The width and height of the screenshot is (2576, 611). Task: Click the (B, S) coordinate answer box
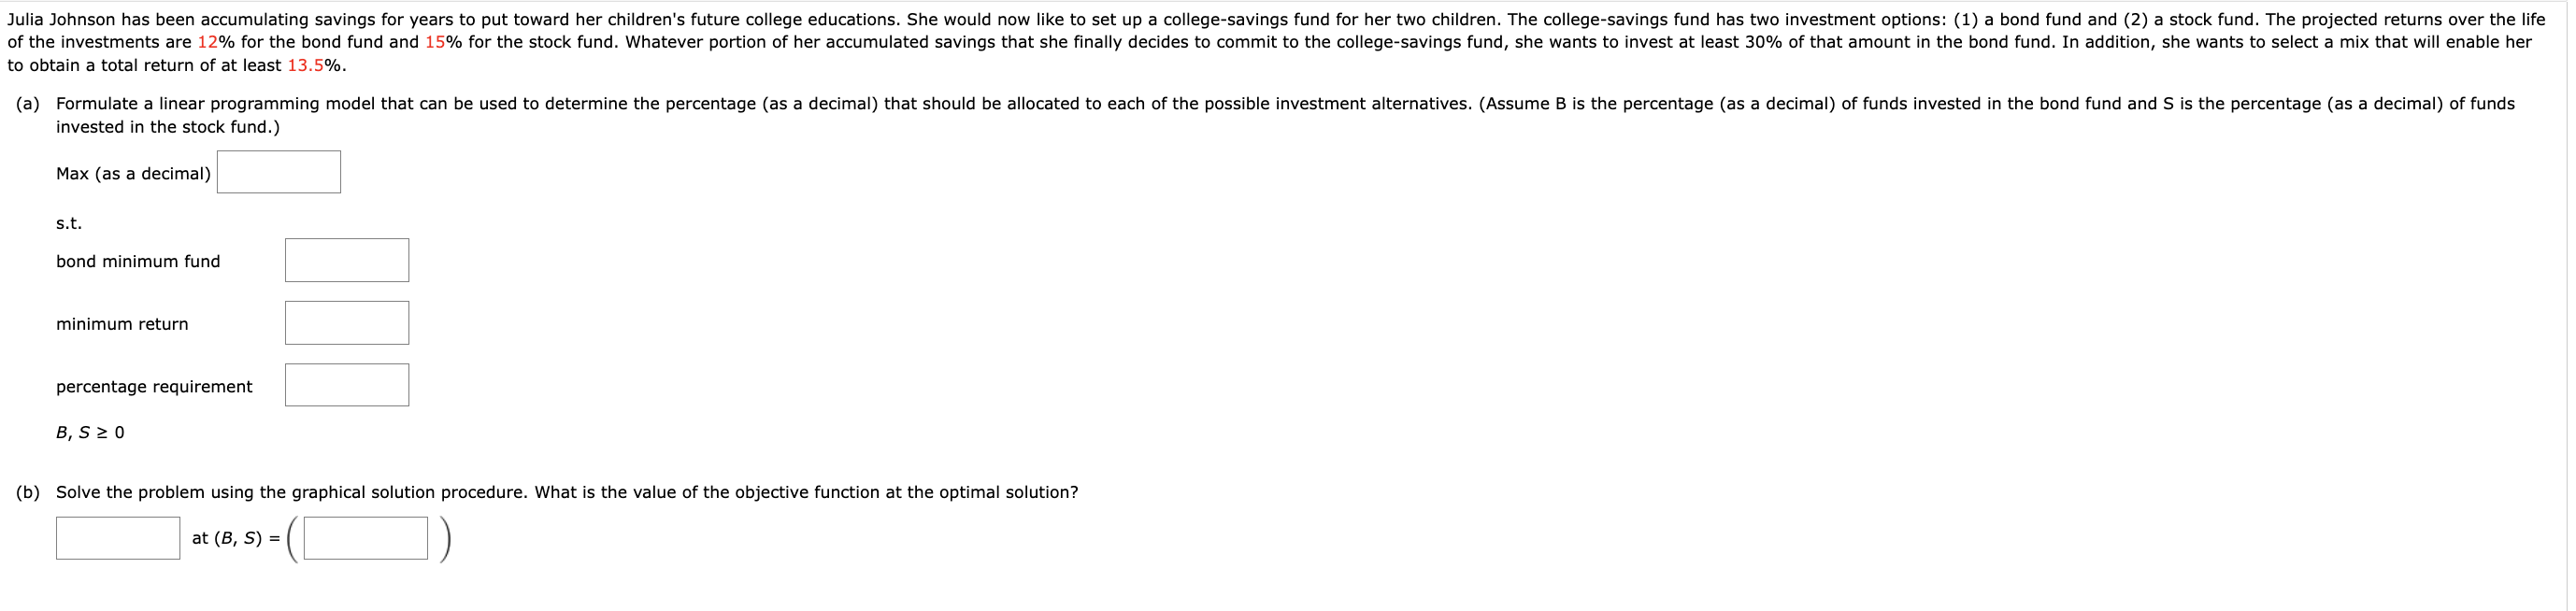[365, 537]
